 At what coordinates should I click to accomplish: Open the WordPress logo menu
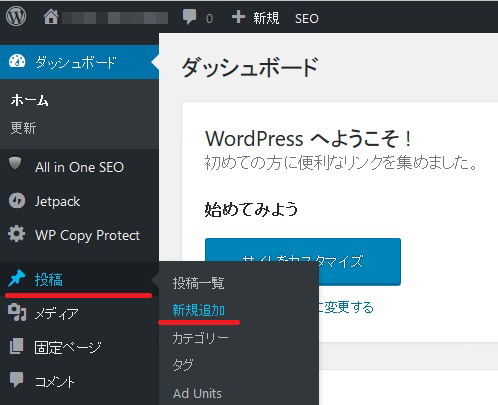16,16
